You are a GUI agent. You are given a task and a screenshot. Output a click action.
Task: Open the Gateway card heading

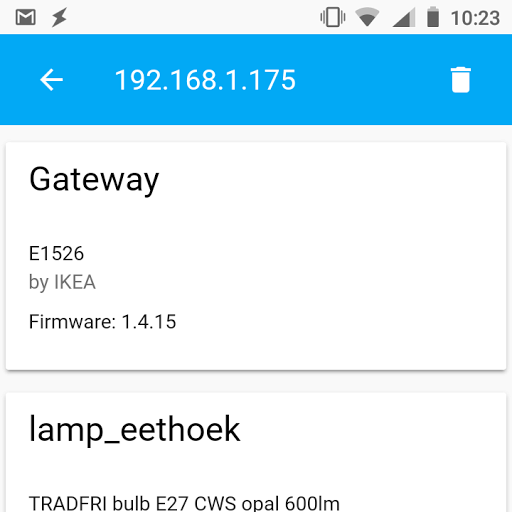[x=94, y=180]
